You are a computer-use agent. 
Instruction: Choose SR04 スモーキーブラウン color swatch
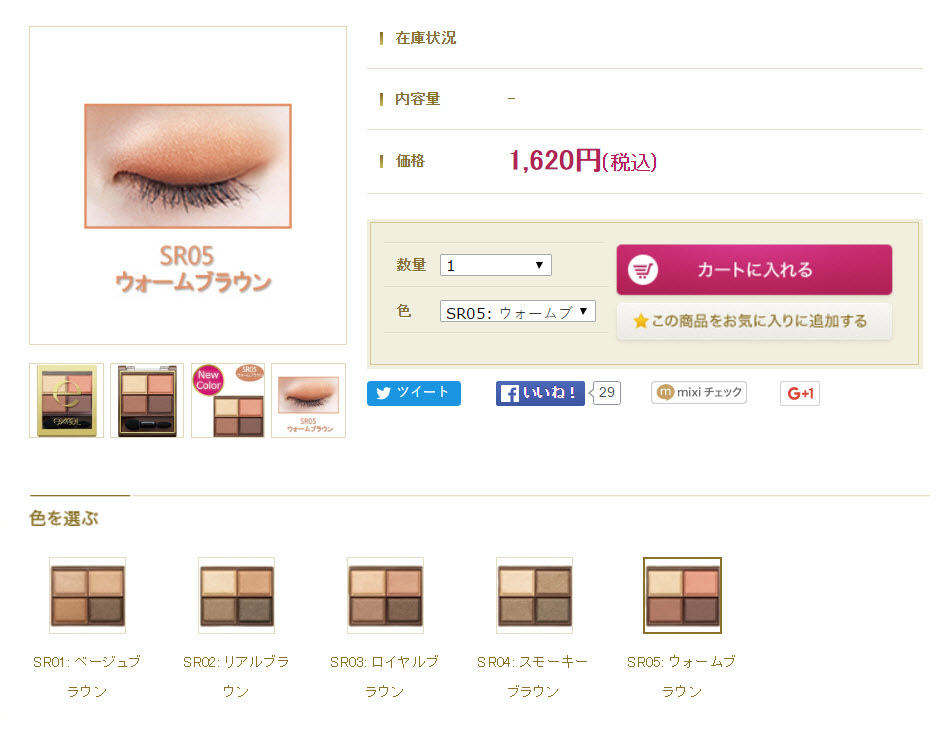click(534, 596)
